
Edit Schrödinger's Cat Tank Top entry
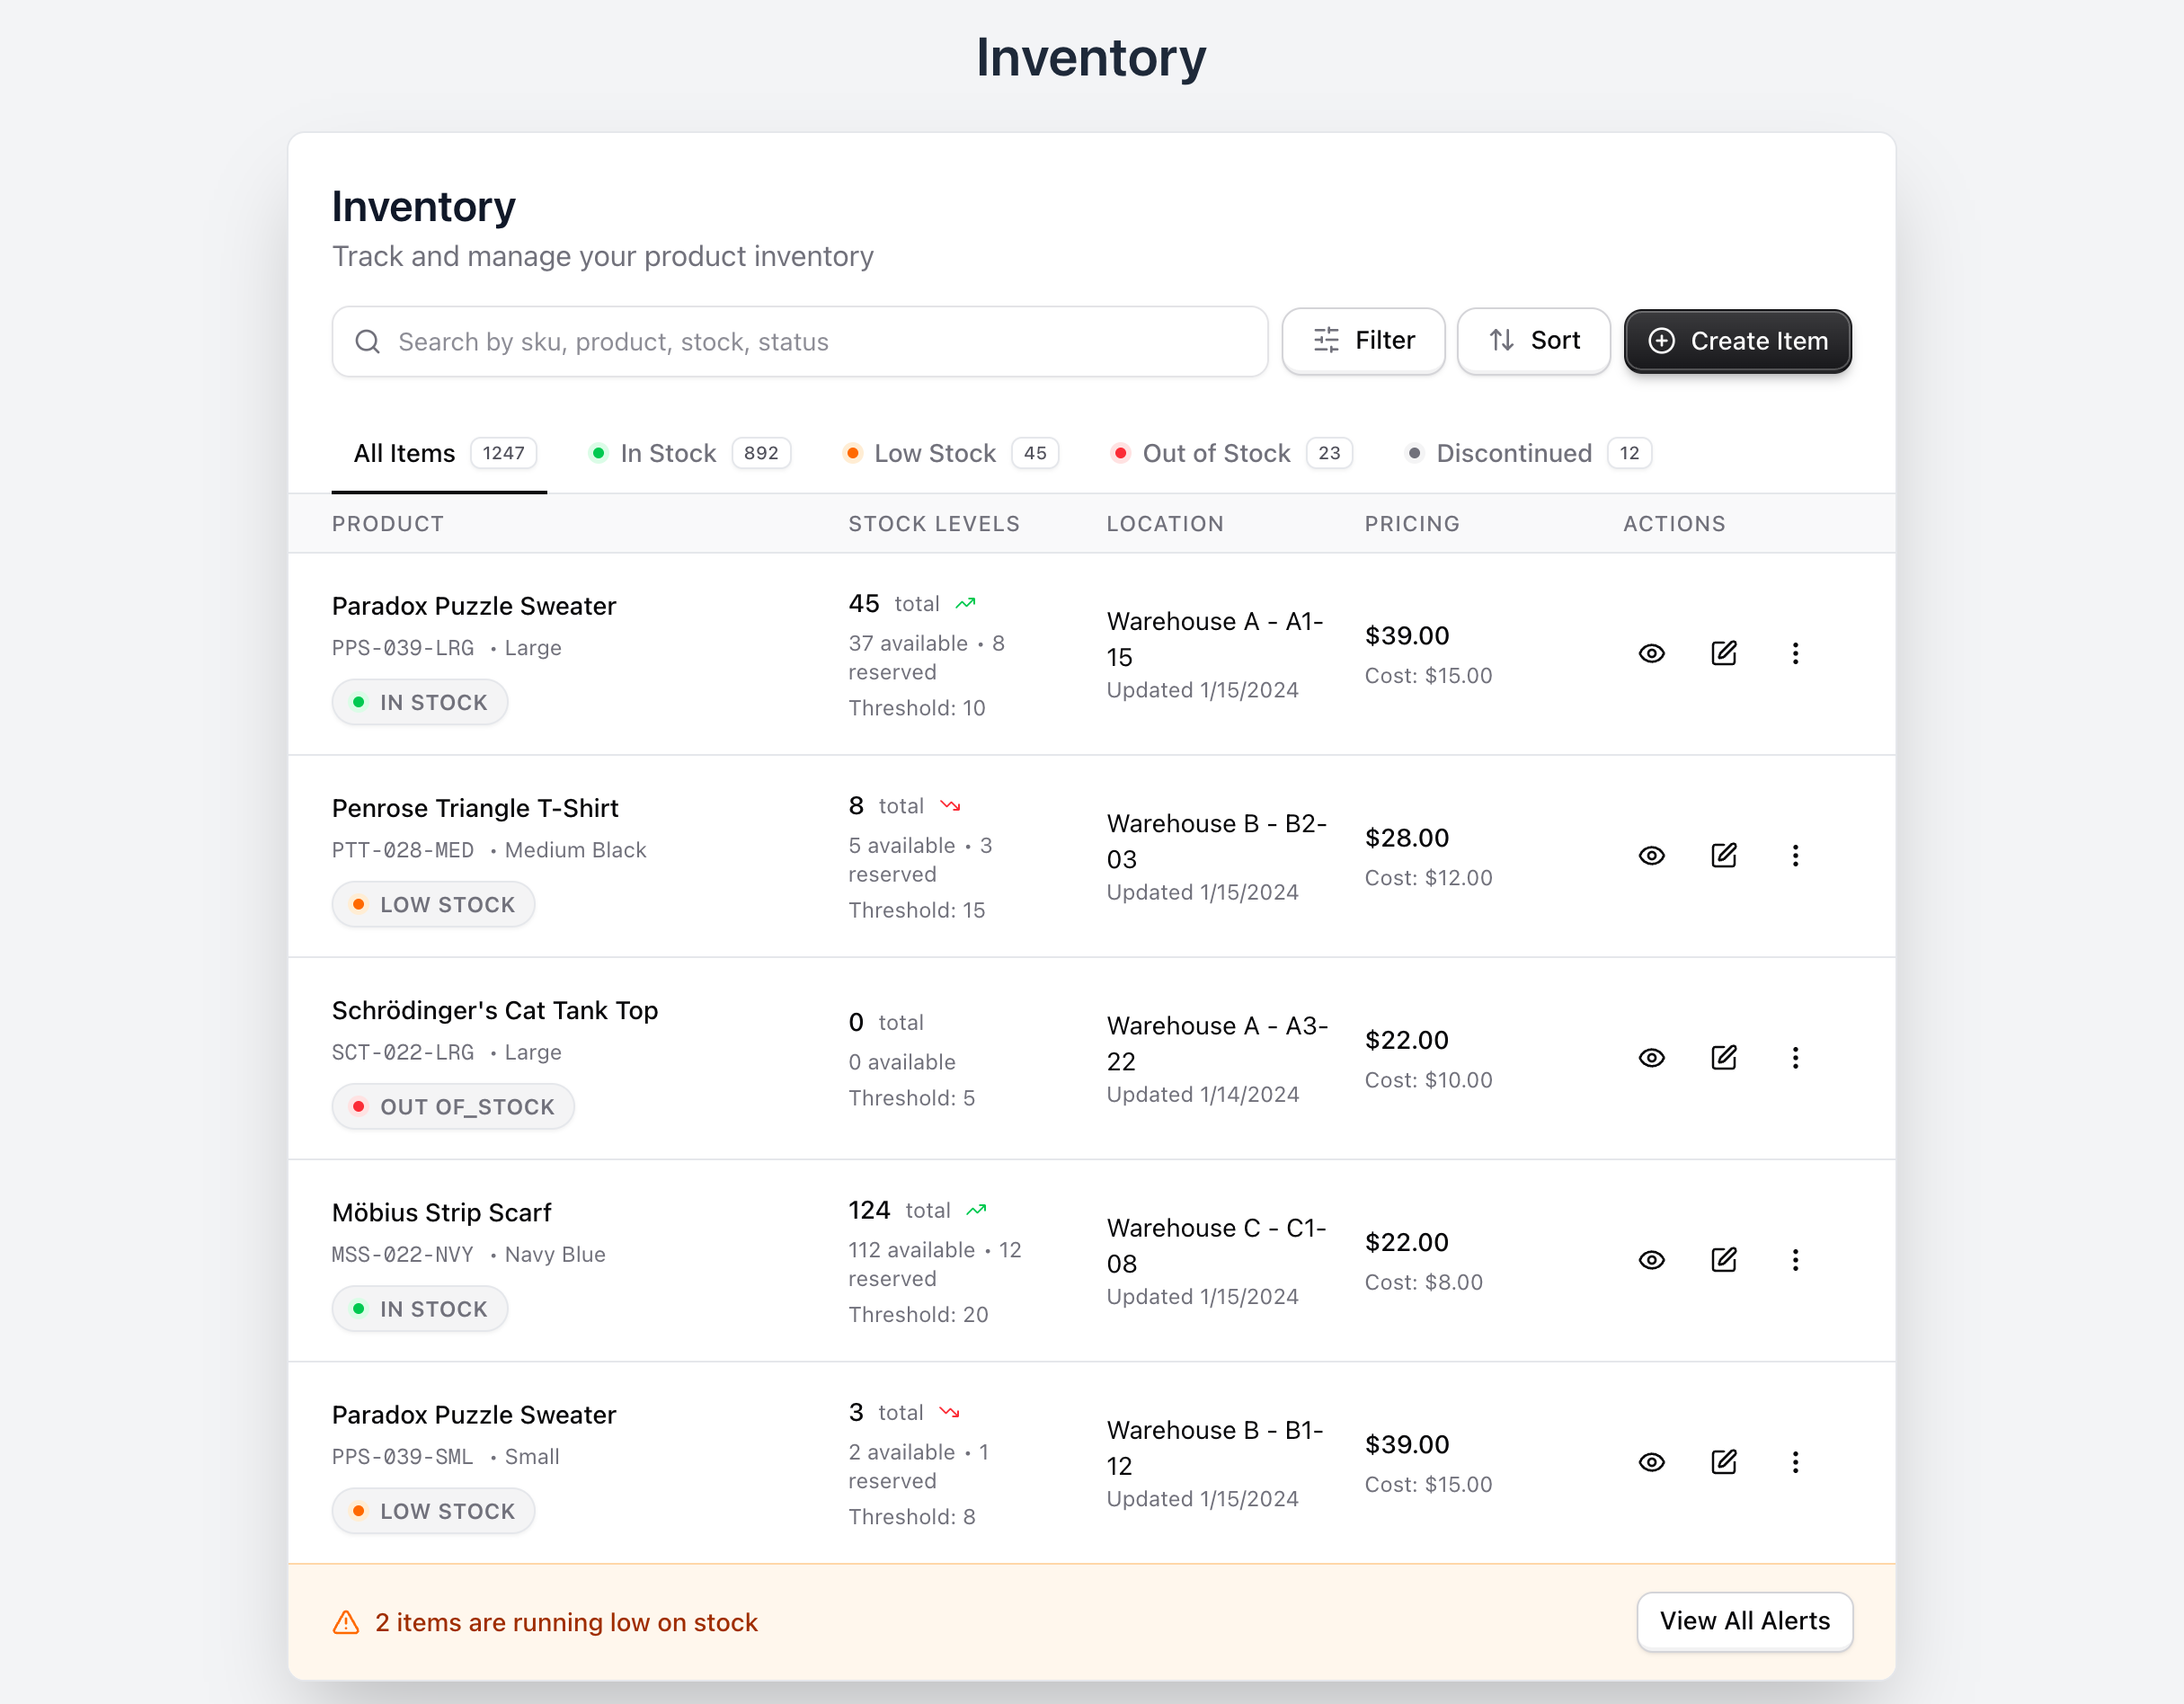1723,1057
